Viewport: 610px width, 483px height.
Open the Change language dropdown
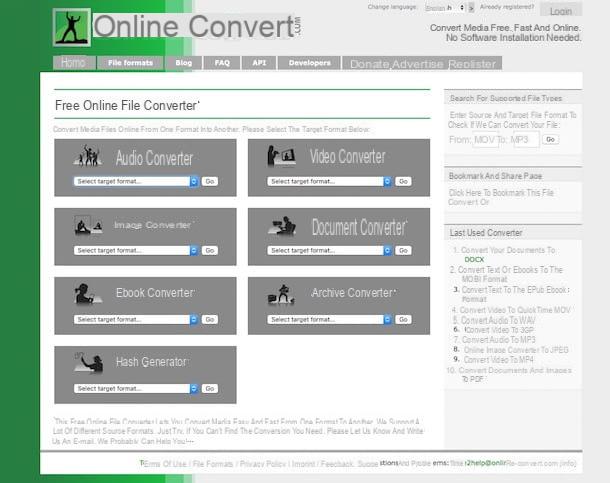(x=445, y=8)
